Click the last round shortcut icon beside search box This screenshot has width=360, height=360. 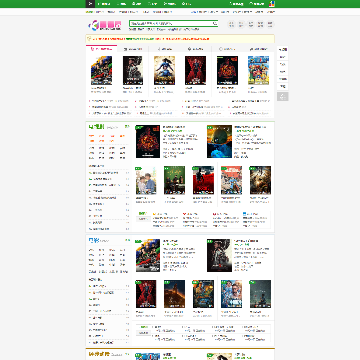point(270,24)
